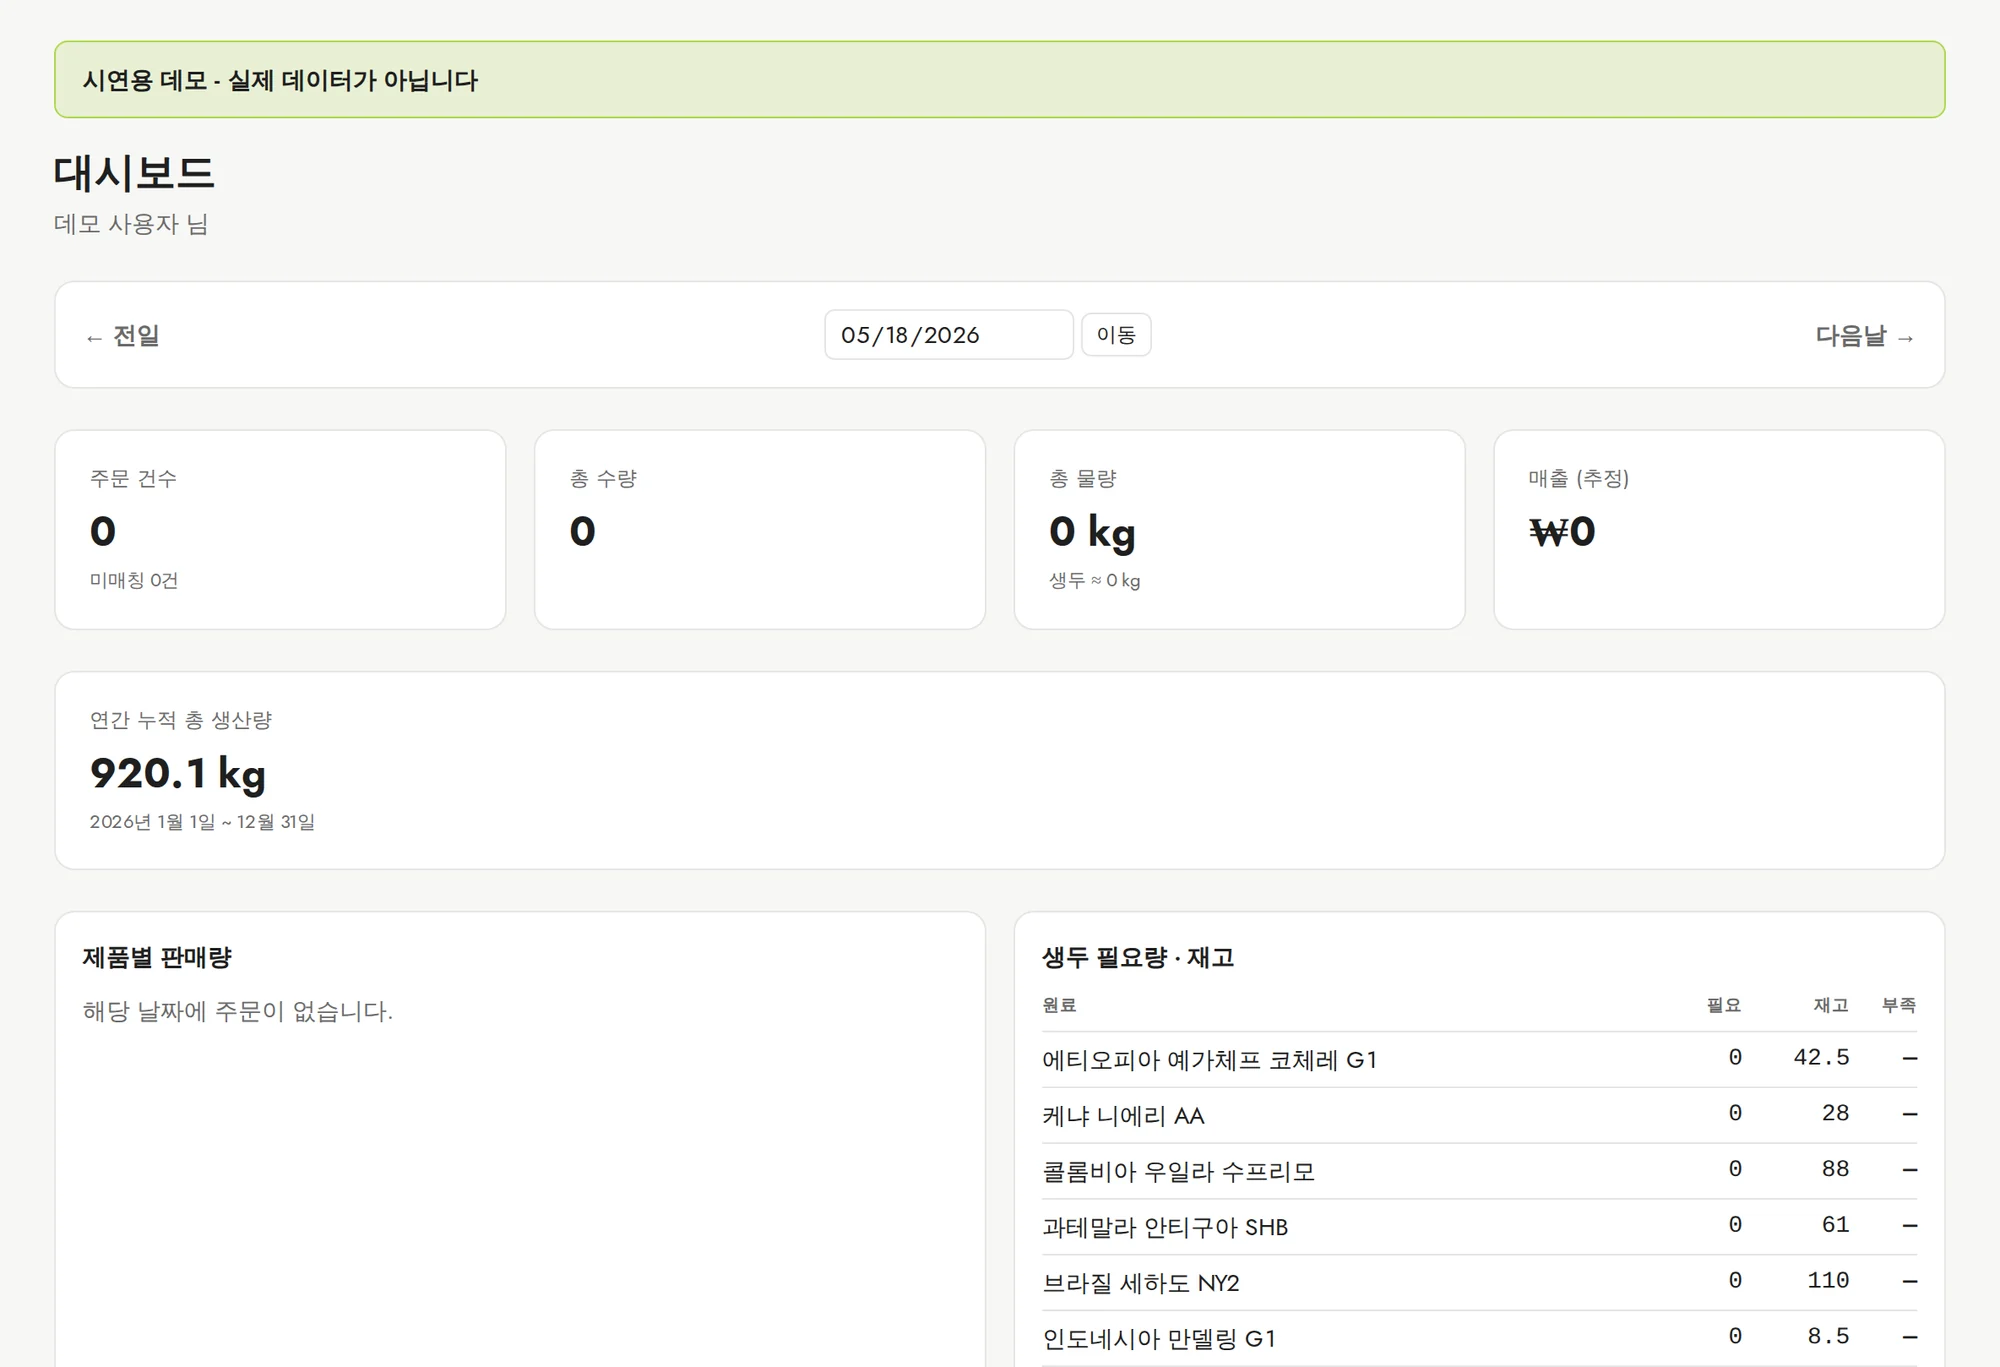2000x1367 pixels.
Task: Go to next day with 다음날
Action: point(1865,336)
